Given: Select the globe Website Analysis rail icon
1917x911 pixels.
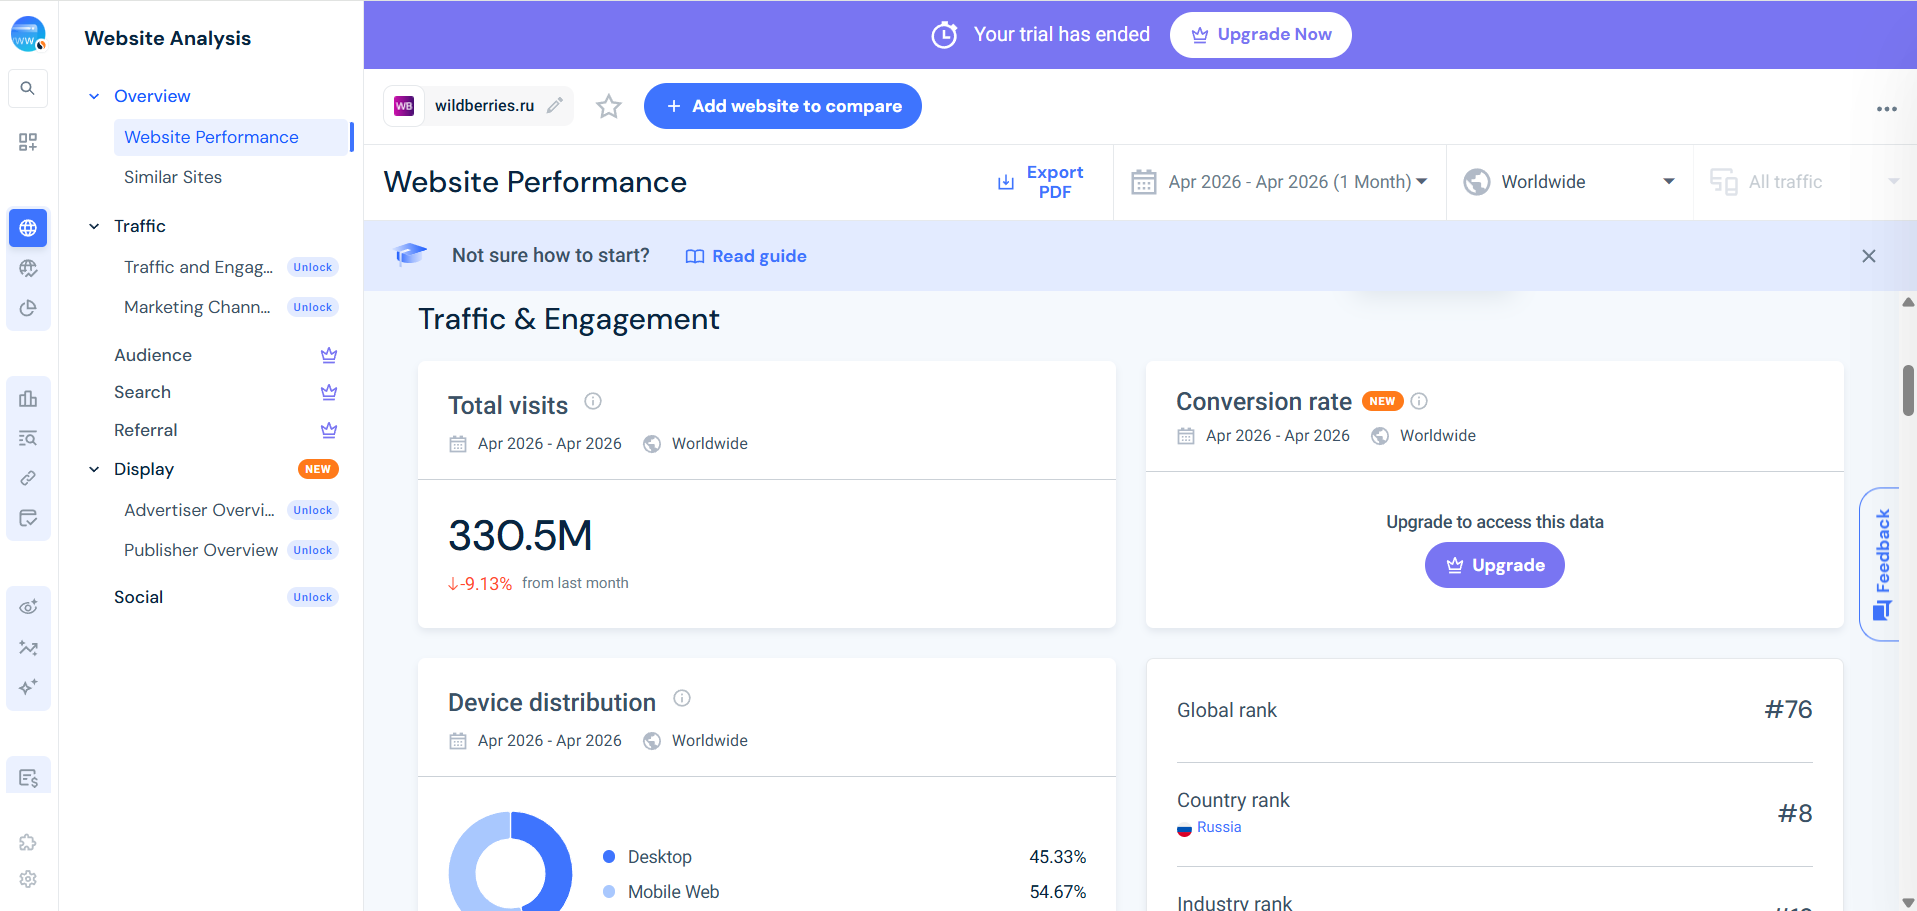Looking at the screenshot, I should click(x=28, y=228).
